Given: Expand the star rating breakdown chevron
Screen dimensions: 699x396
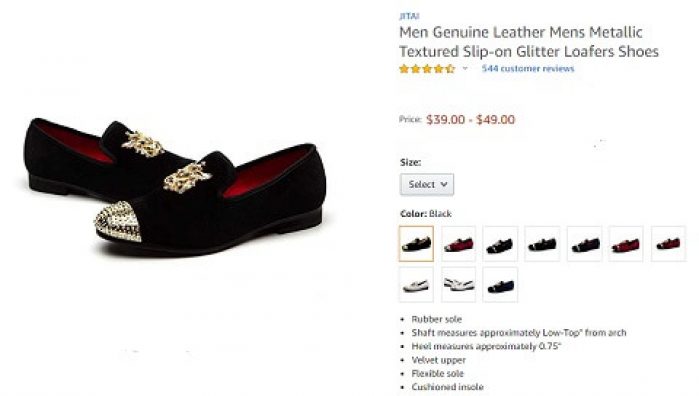Looking at the screenshot, I should coord(465,69).
